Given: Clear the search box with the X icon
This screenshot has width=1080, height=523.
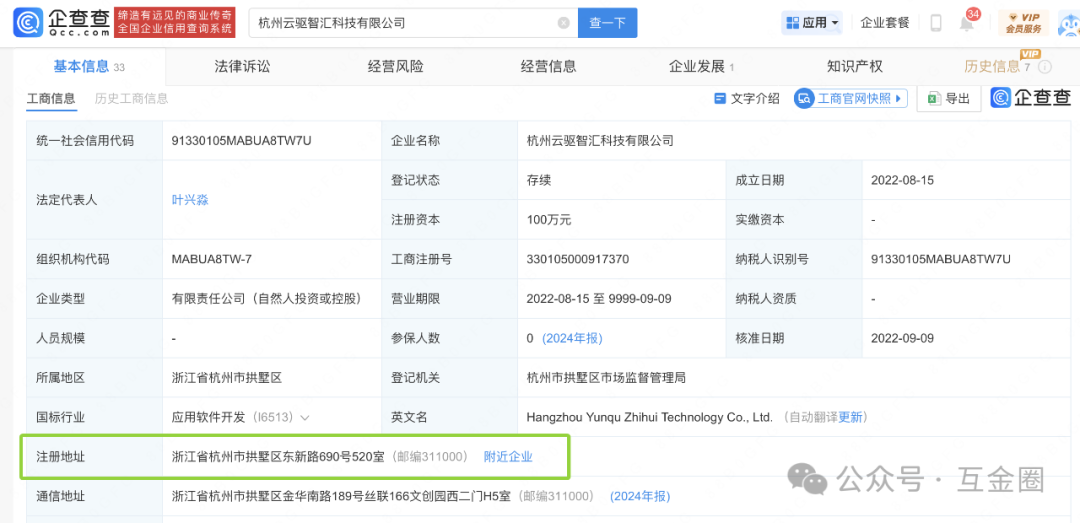Looking at the screenshot, I should click(x=564, y=23).
